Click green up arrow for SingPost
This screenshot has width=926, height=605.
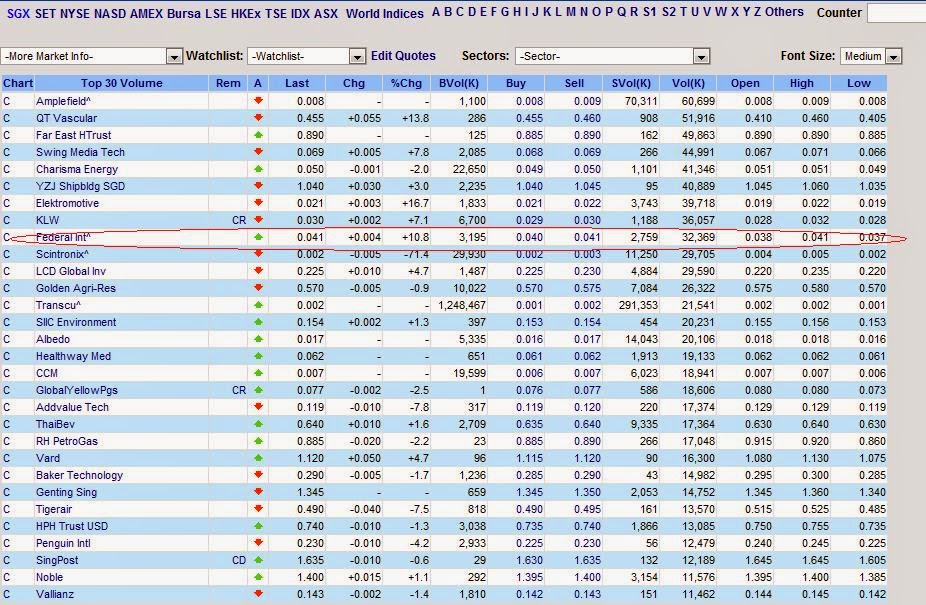(x=258, y=560)
